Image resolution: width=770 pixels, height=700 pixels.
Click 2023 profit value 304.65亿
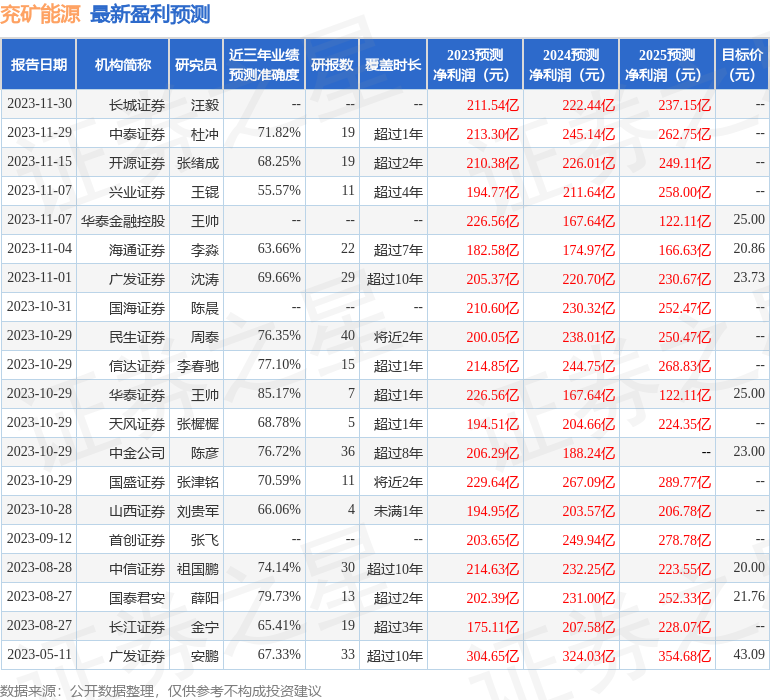coord(493,656)
